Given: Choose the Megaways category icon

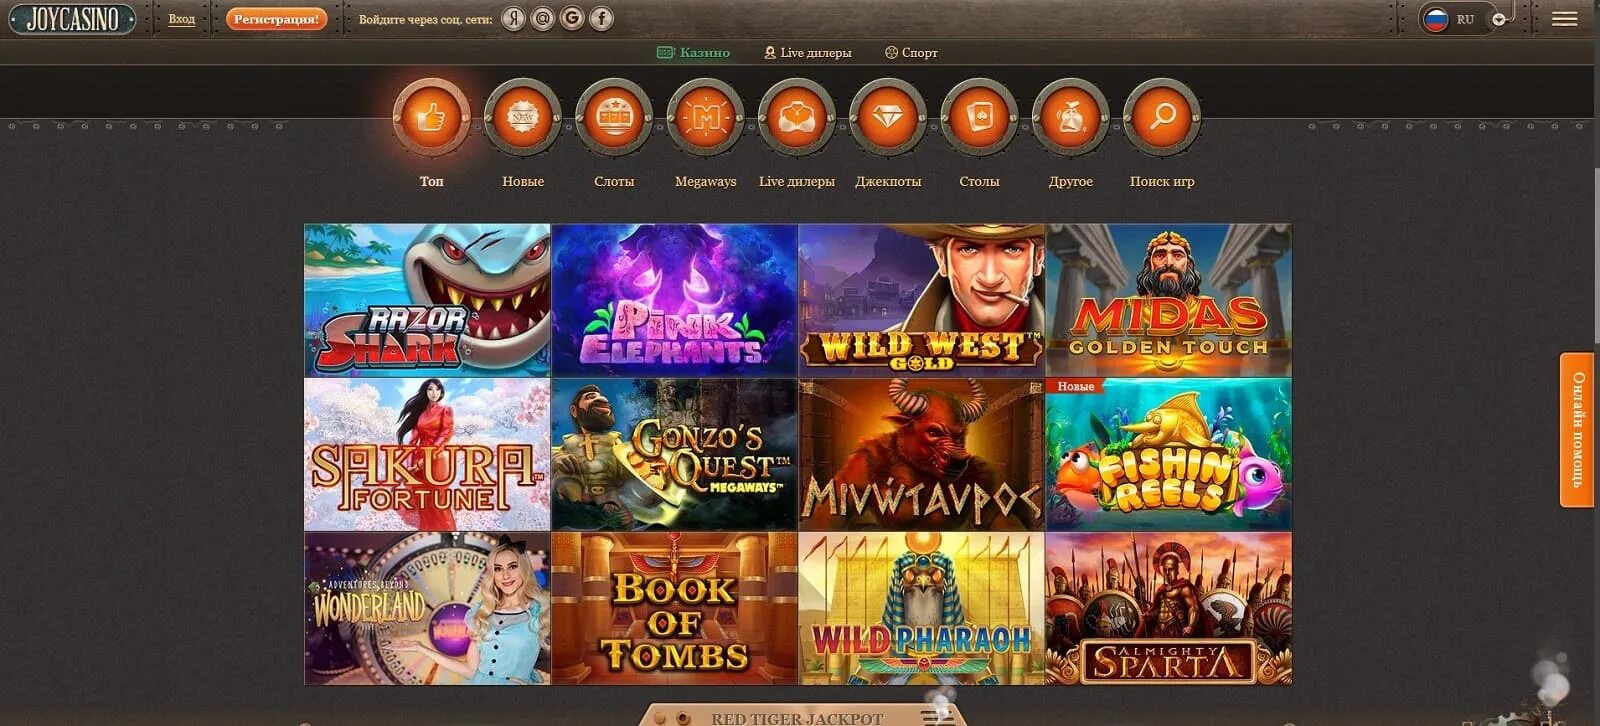Looking at the screenshot, I should 705,118.
